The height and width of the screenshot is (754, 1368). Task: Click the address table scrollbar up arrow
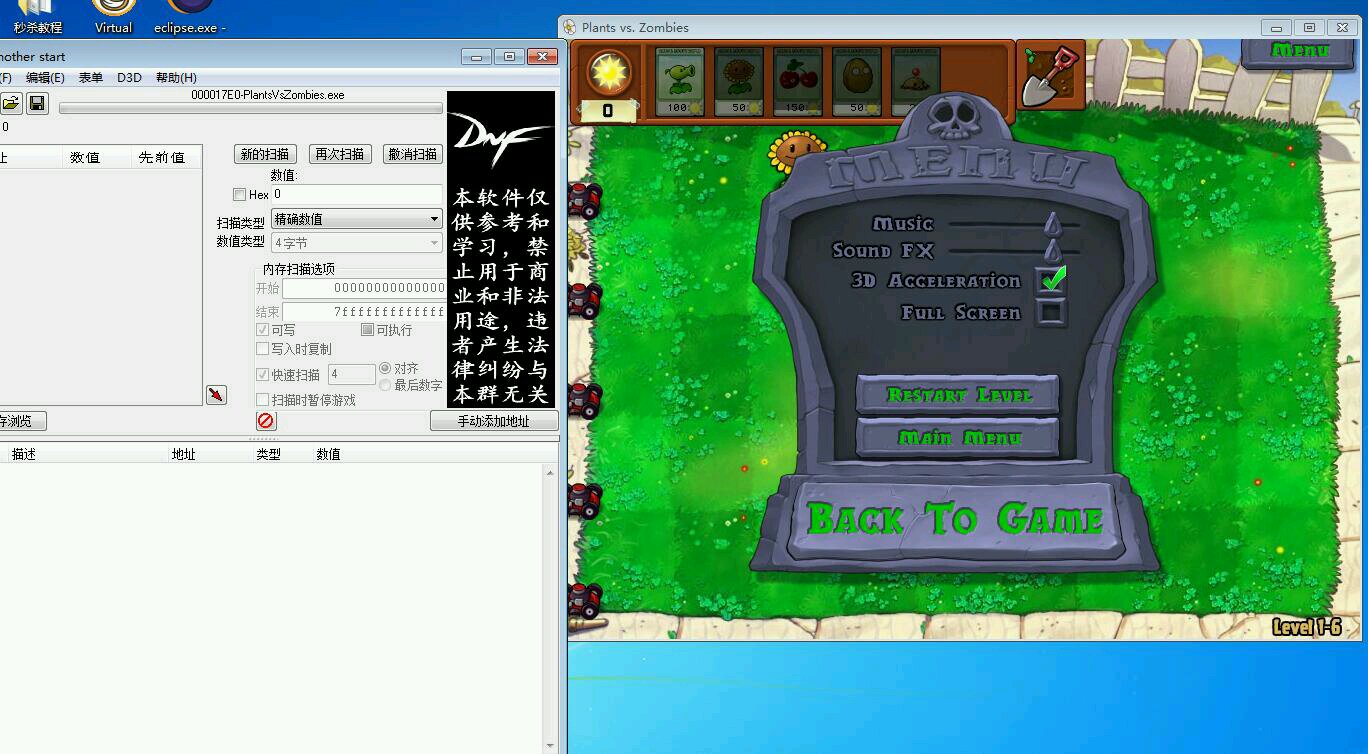550,472
